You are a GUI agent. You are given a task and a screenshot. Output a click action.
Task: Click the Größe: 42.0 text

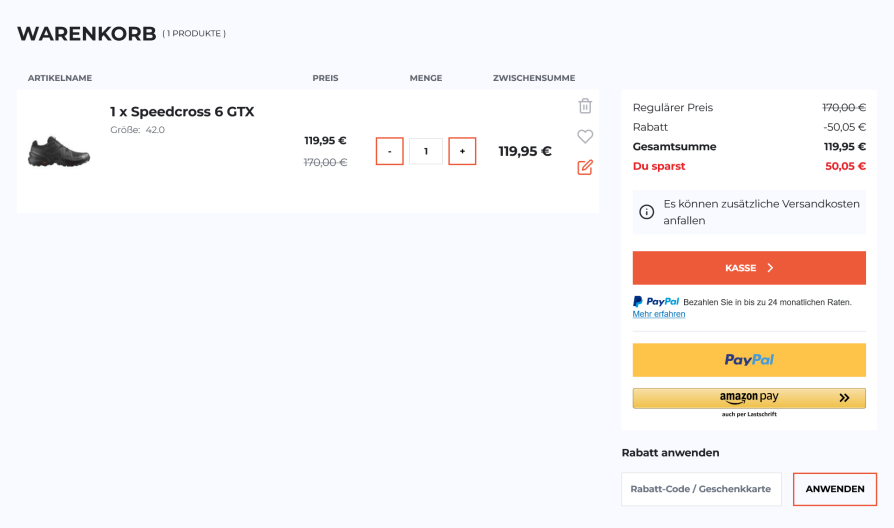137,130
